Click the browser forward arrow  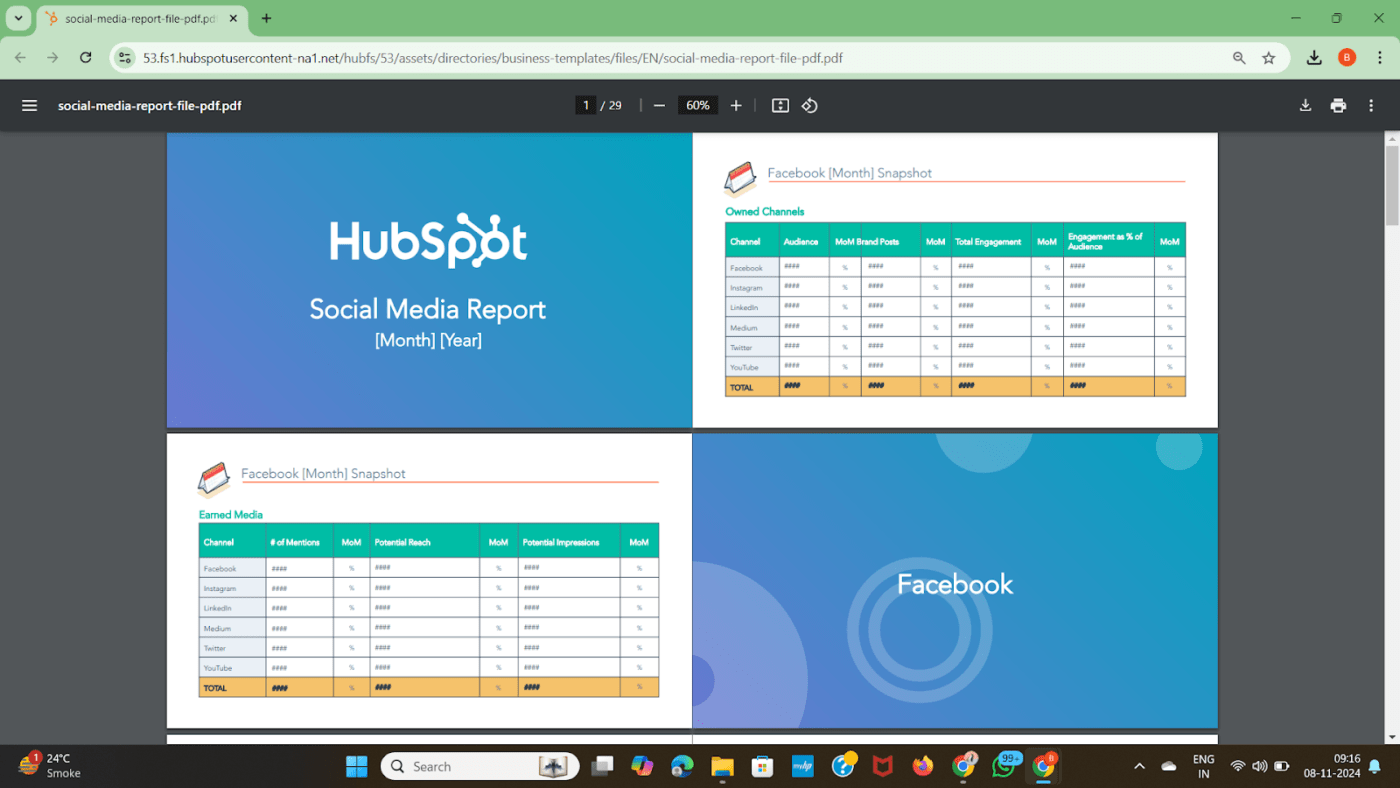tap(53, 58)
